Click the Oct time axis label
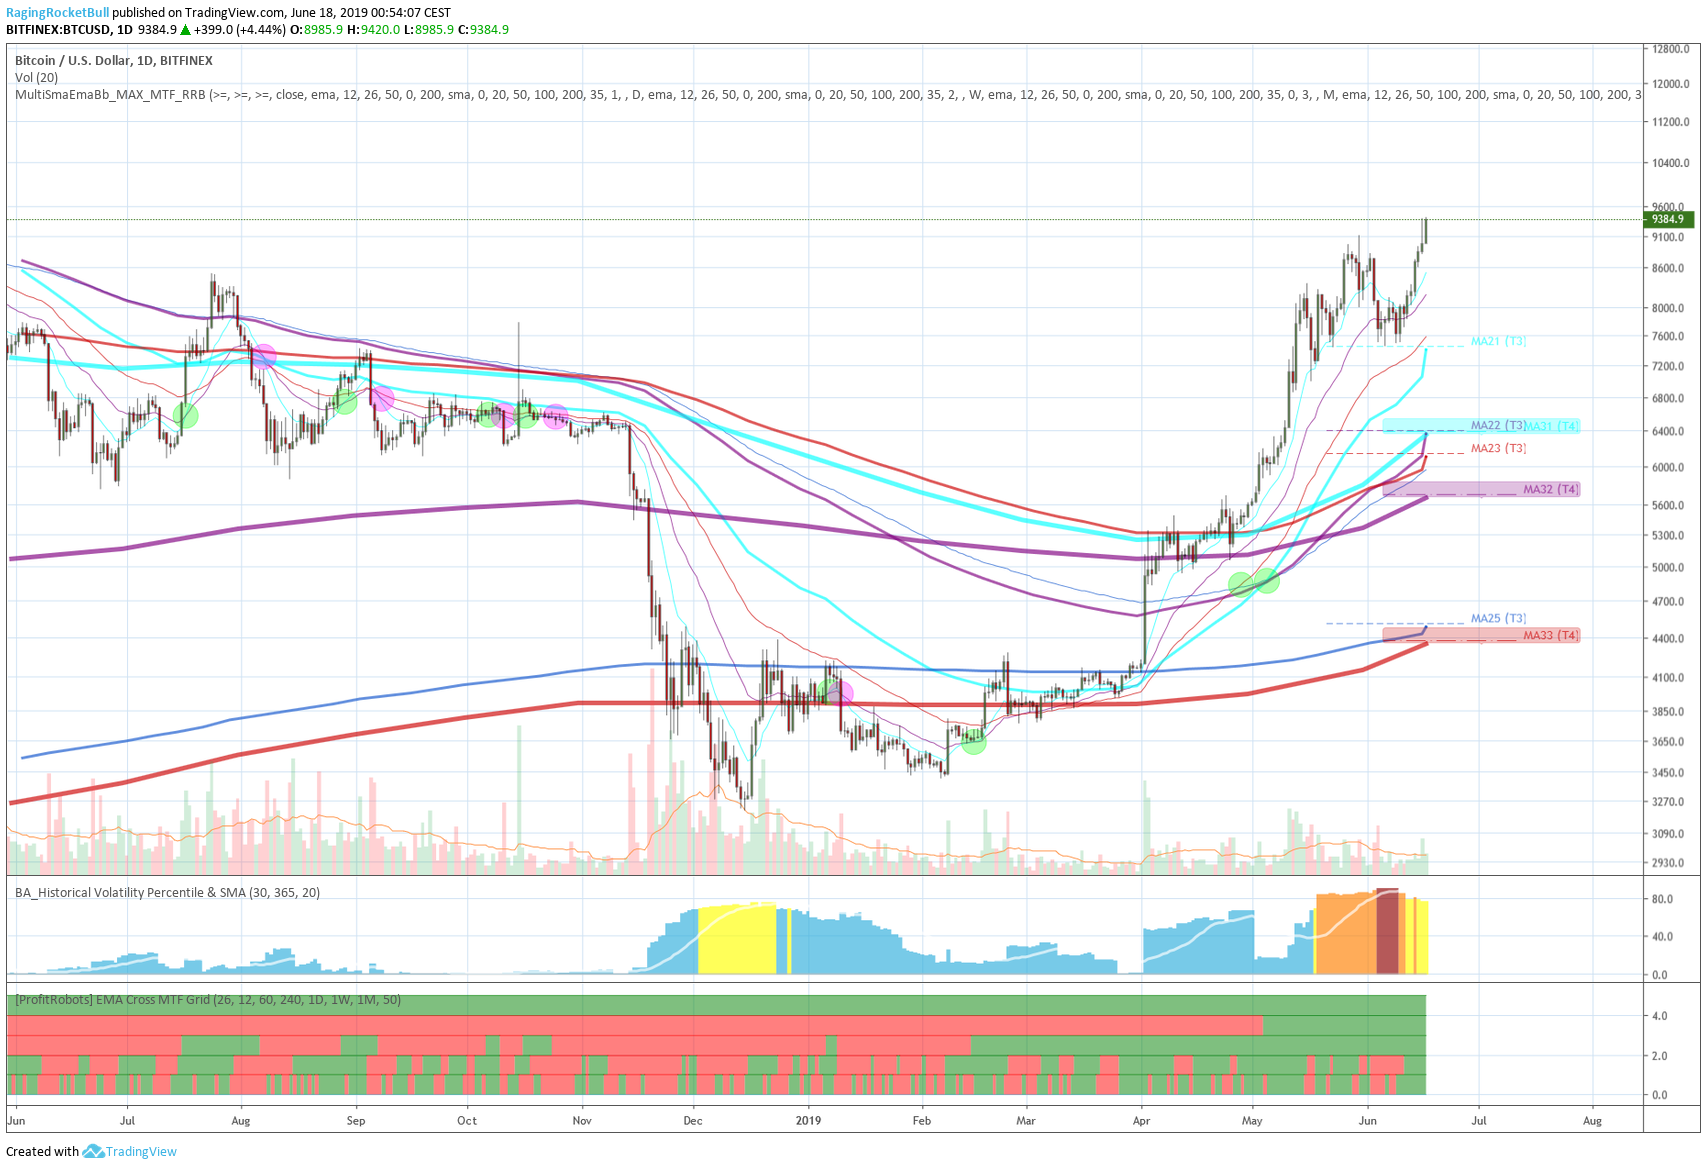Viewport: 1707px width, 1169px height. click(x=467, y=1121)
